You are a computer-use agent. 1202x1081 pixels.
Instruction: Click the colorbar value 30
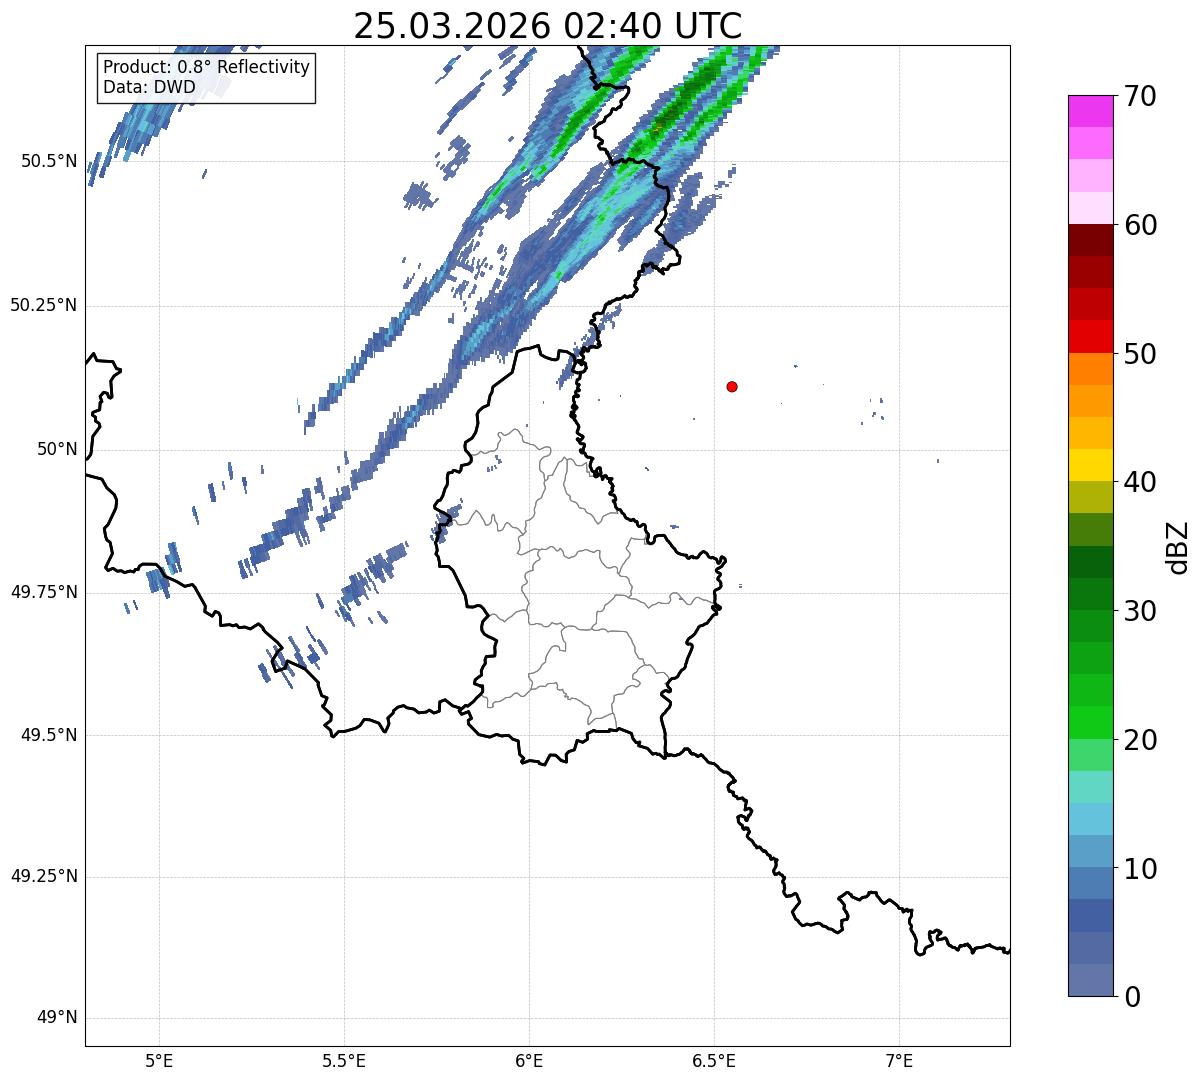click(1140, 611)
